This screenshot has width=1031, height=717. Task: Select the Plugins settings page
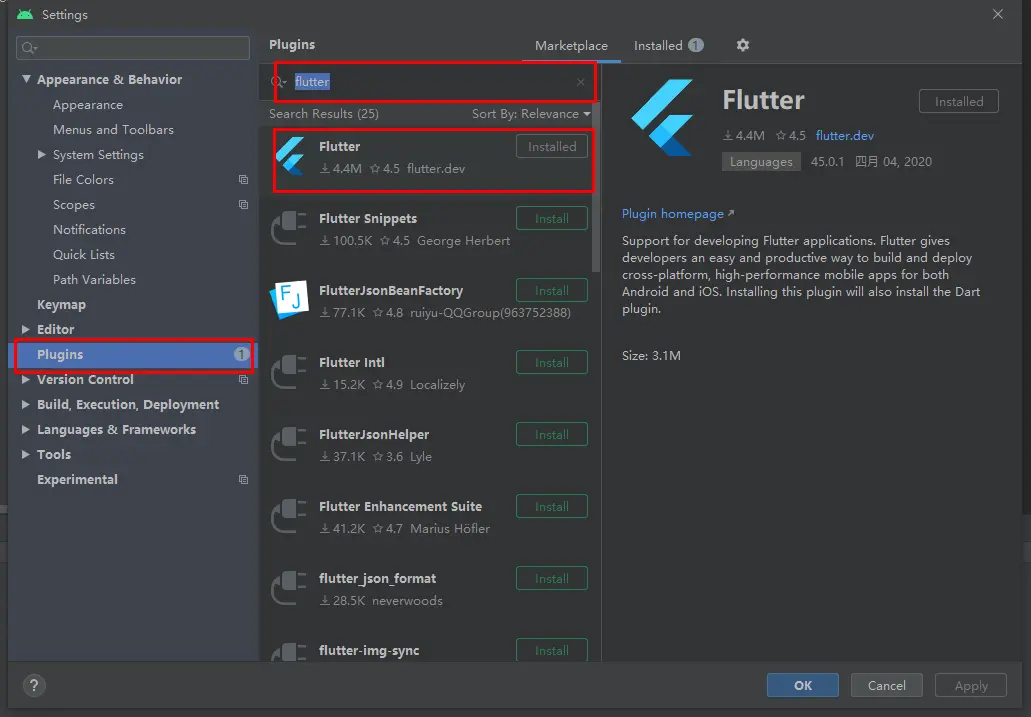pyautogui.click(x=134, y=355)
